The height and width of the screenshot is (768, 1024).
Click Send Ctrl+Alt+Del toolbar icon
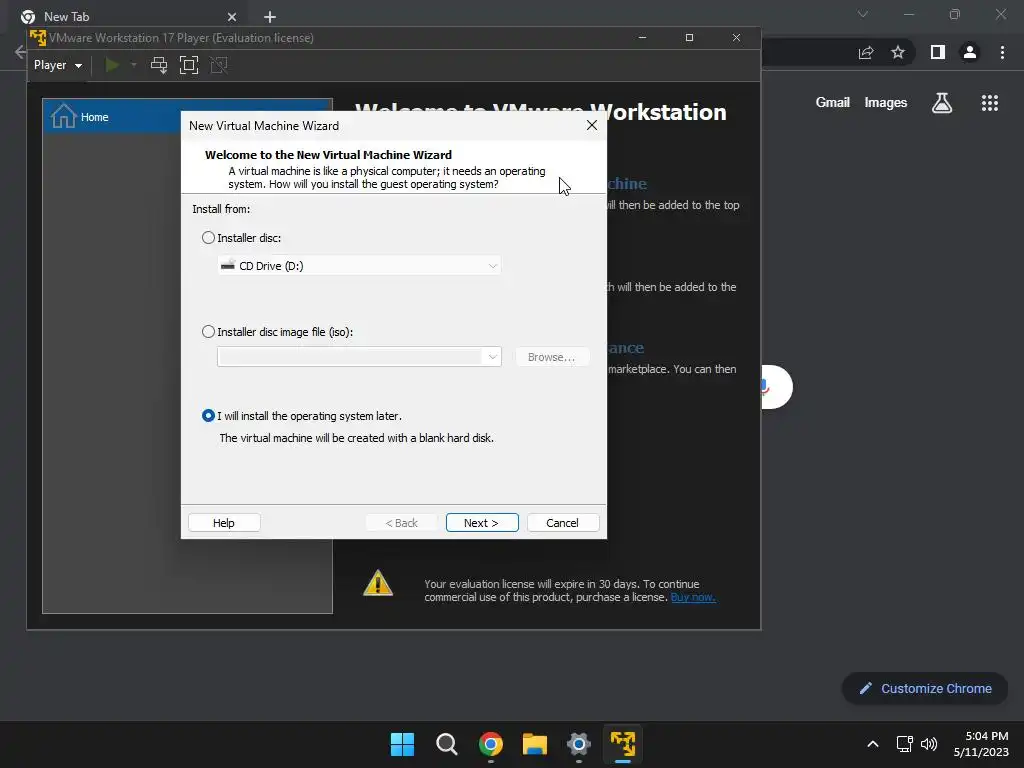[x=159, y=65]
